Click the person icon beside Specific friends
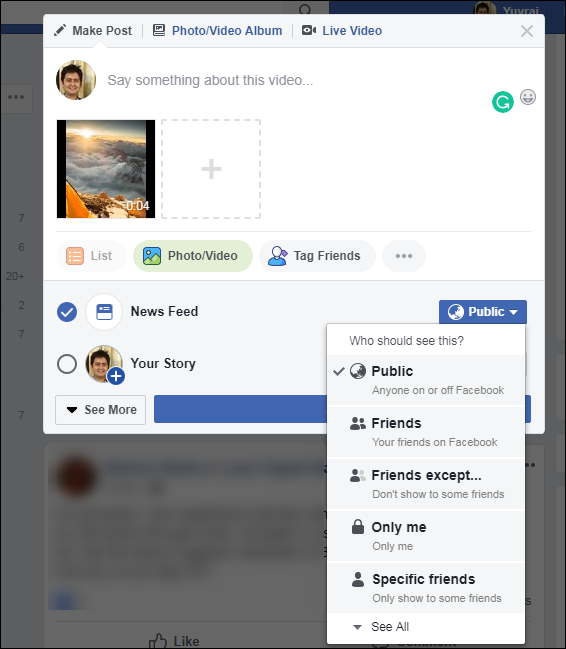Image resolution: width=566 pixels, height=649 pixels. 358,579
